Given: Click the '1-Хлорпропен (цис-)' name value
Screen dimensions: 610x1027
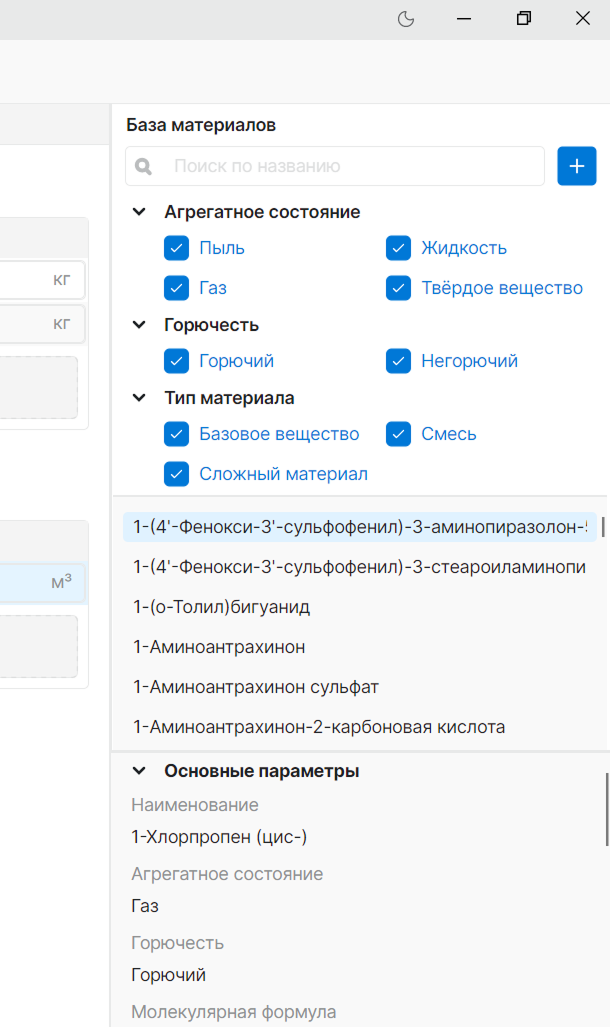Looking at the screenshot, I should (x=219, y=837).
